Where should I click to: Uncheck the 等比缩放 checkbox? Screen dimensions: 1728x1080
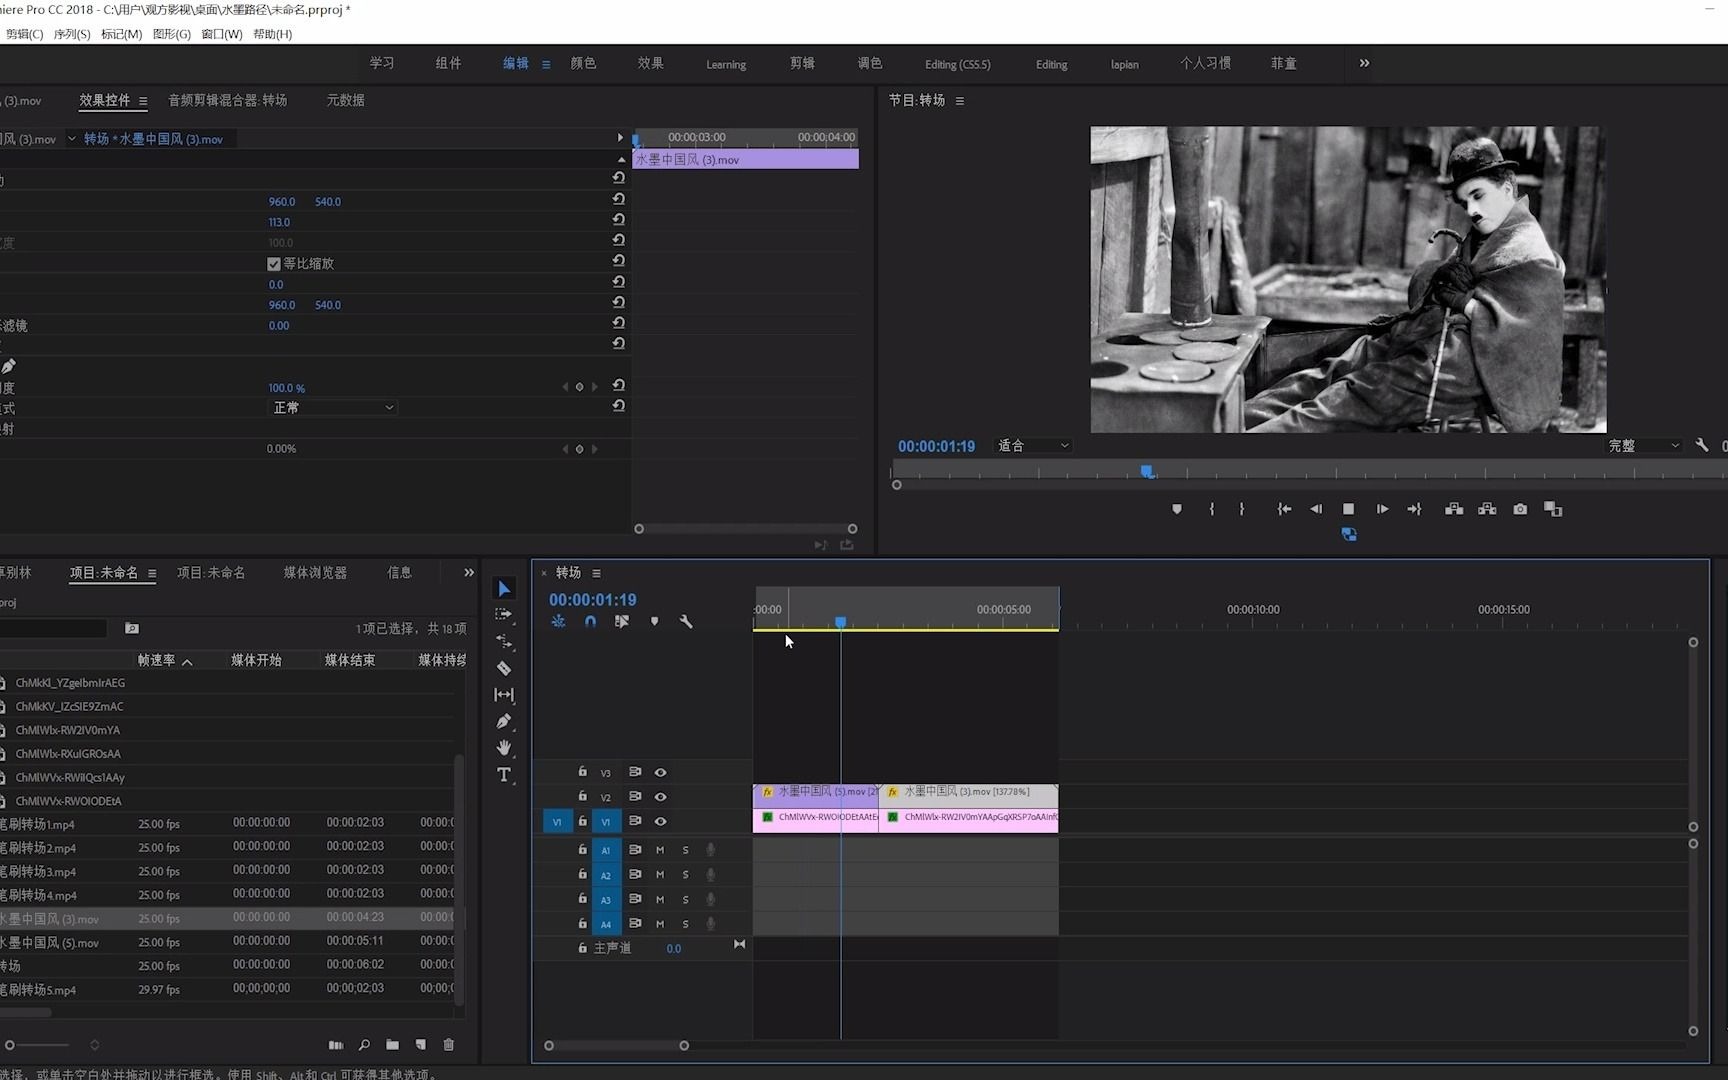tap(274, 264)
